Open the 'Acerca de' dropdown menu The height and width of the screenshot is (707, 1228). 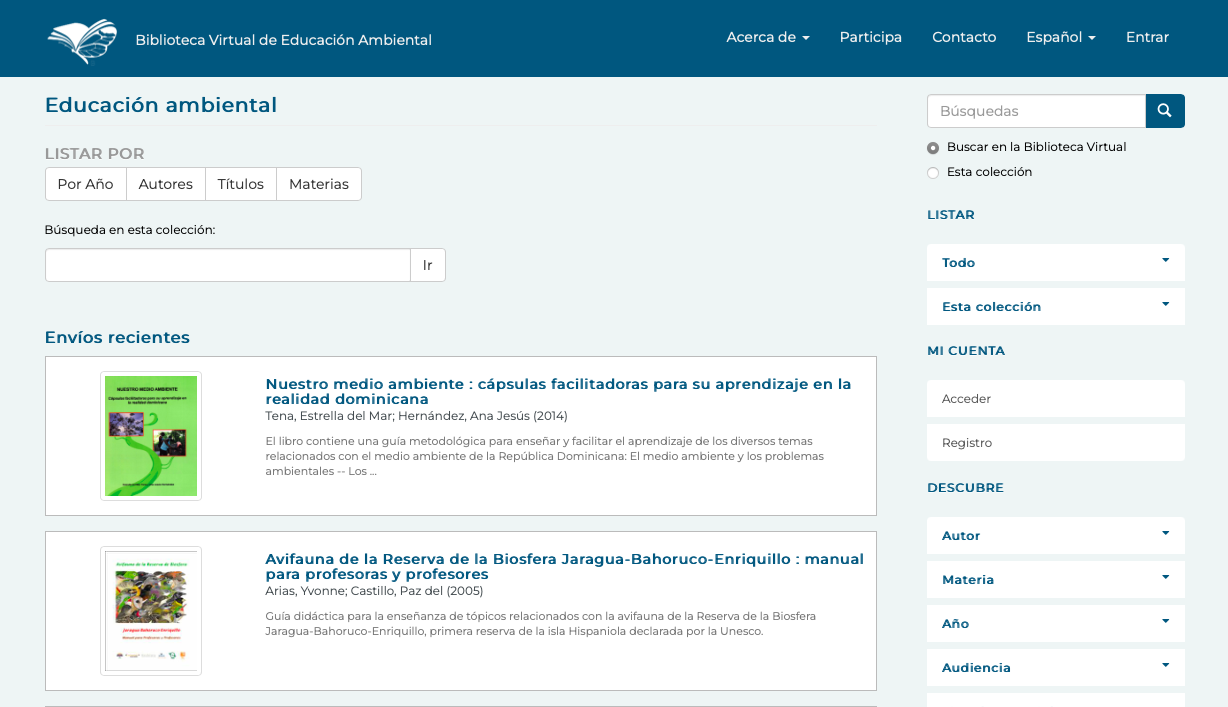coord(767,37)
